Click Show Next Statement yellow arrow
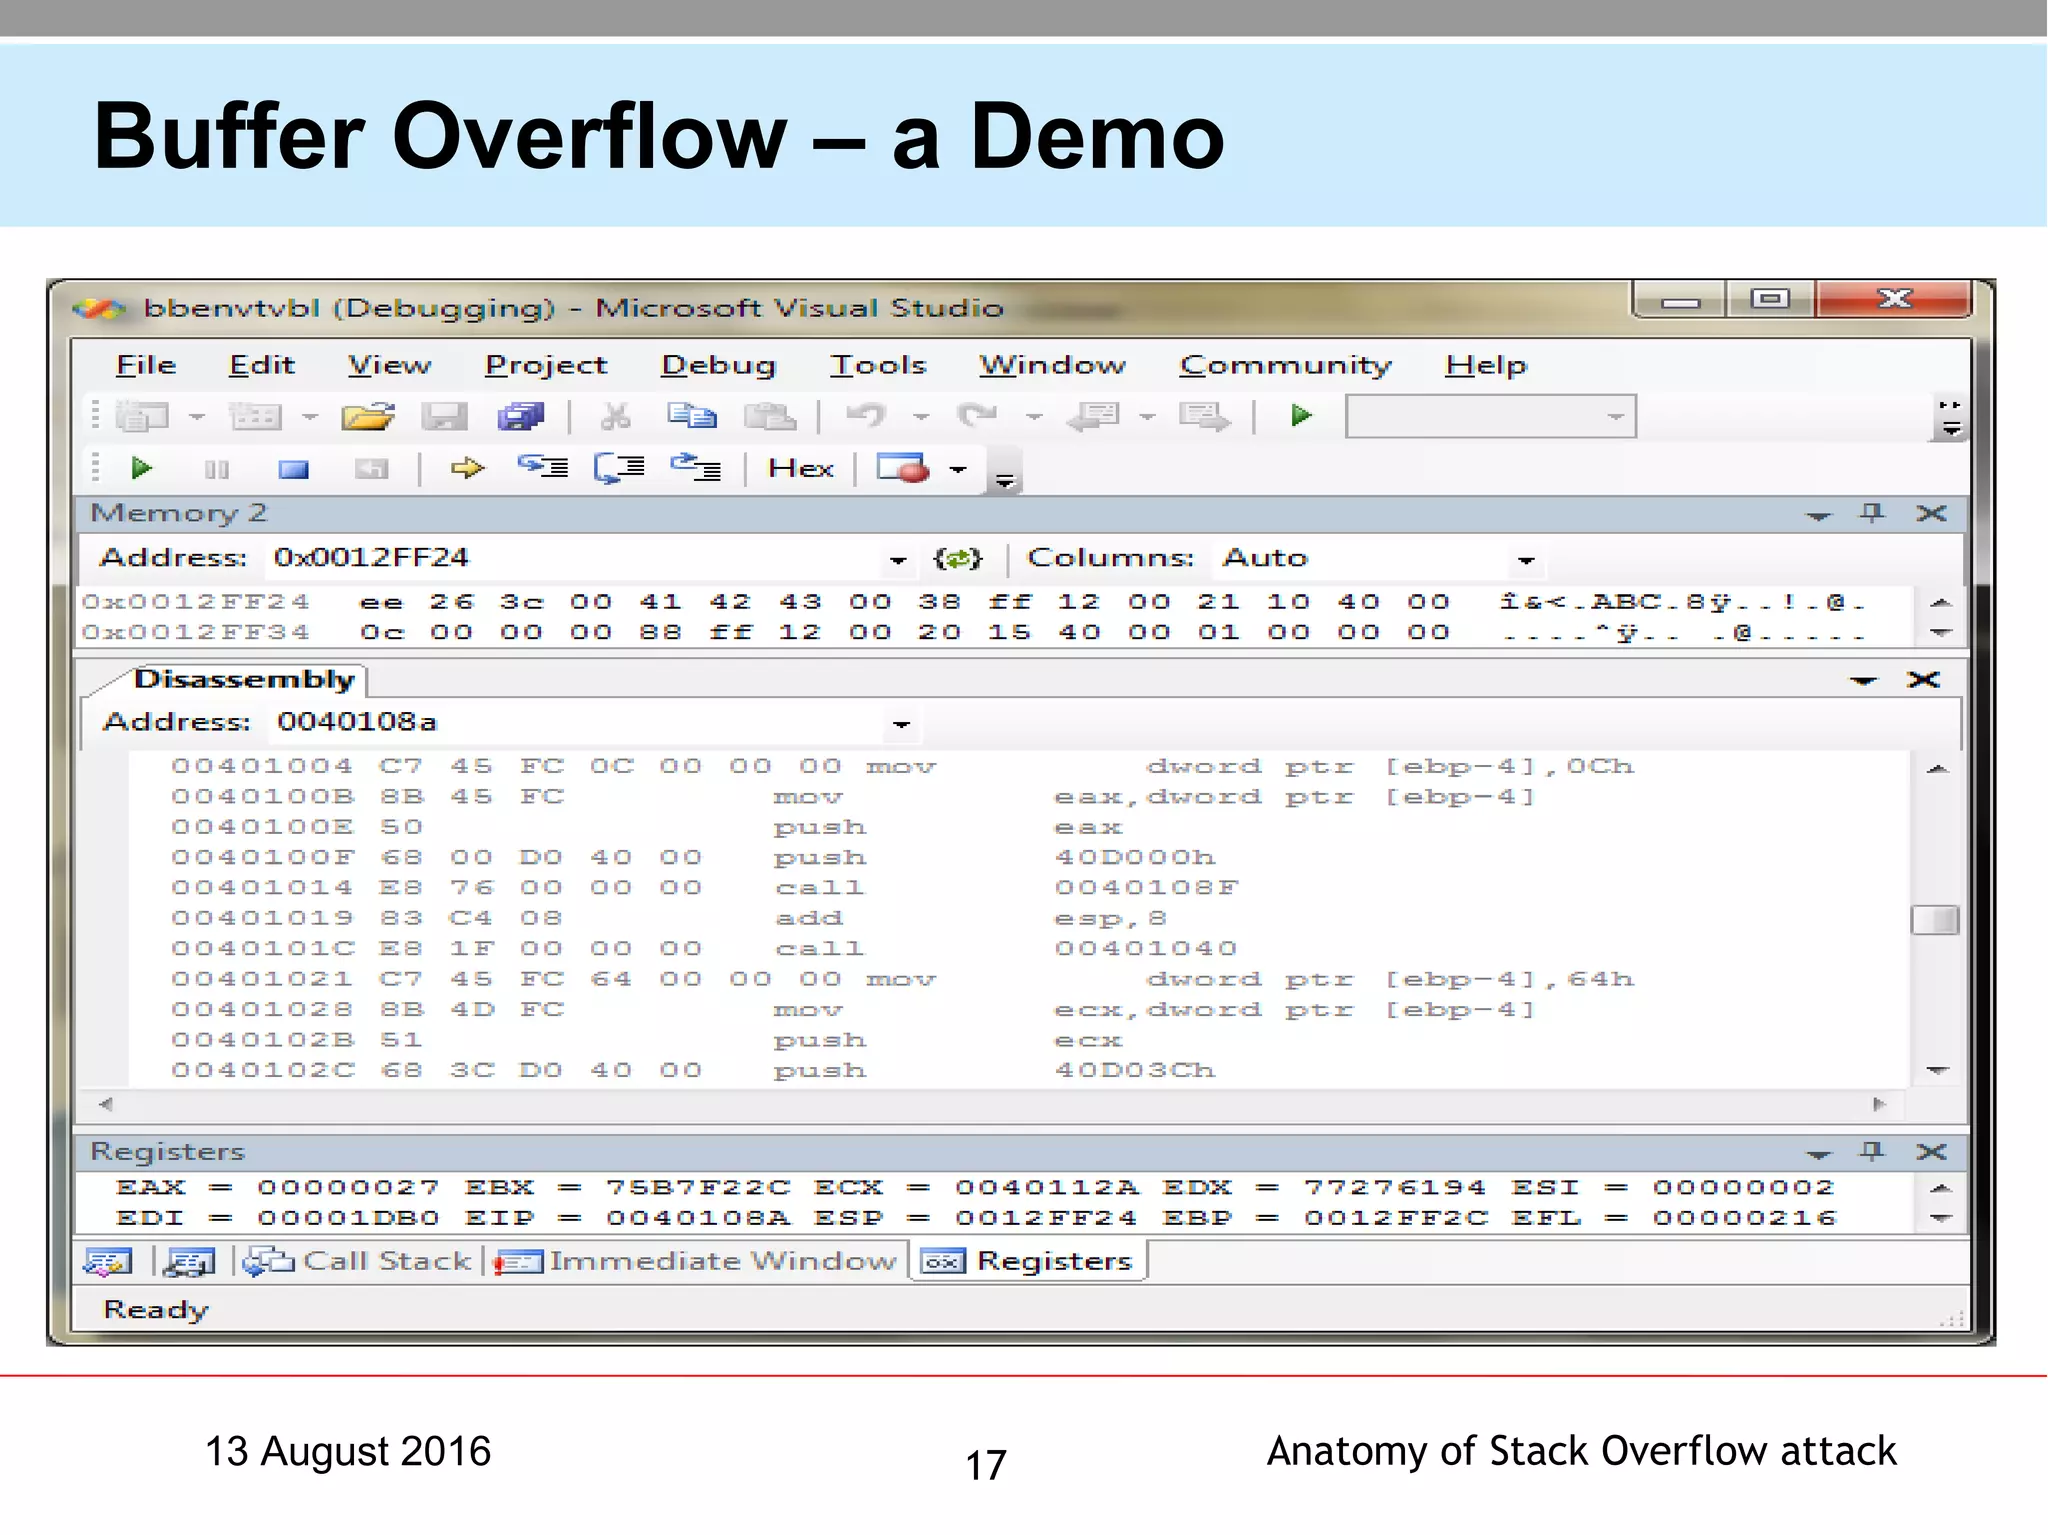2048x1535 pixels. [x=467, y=468]
